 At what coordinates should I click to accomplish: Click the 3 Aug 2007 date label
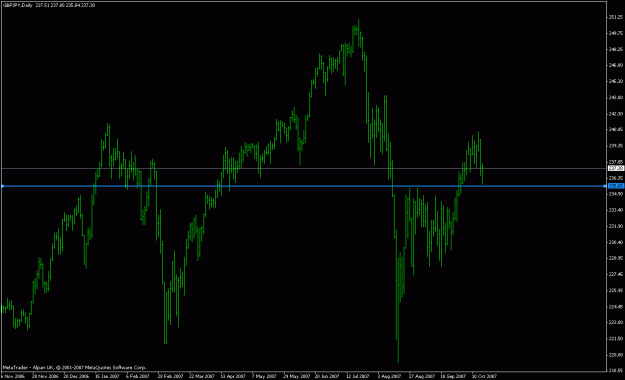tap(389, 376)
